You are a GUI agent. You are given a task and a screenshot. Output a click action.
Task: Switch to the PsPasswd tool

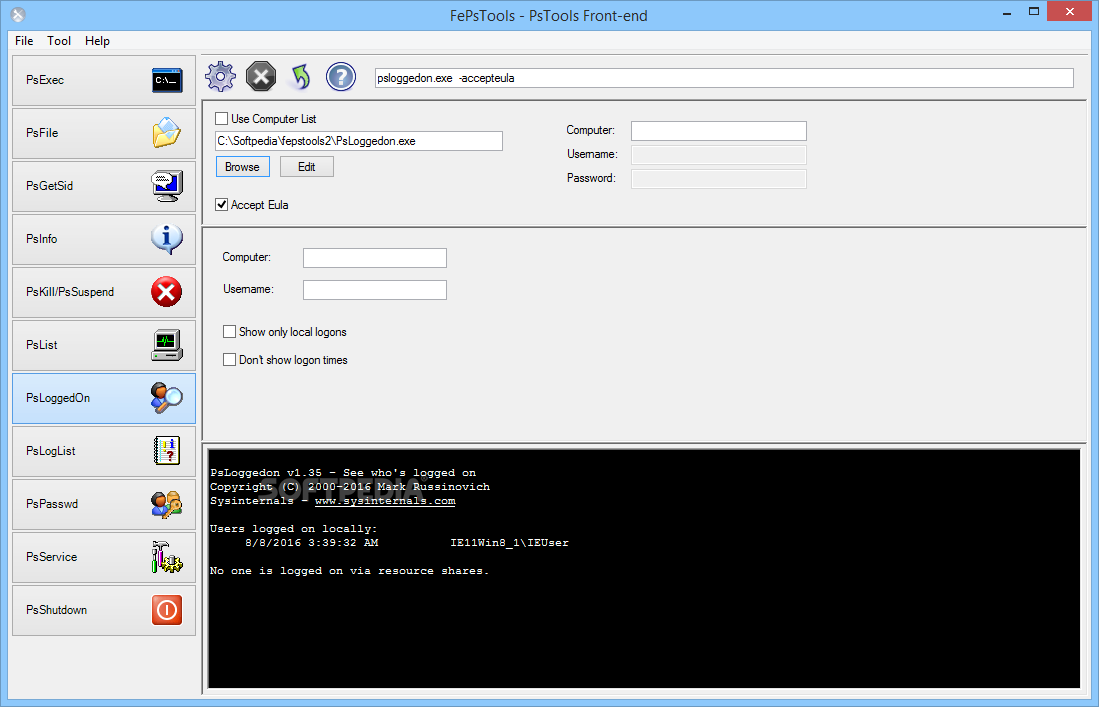pos(104,504)
